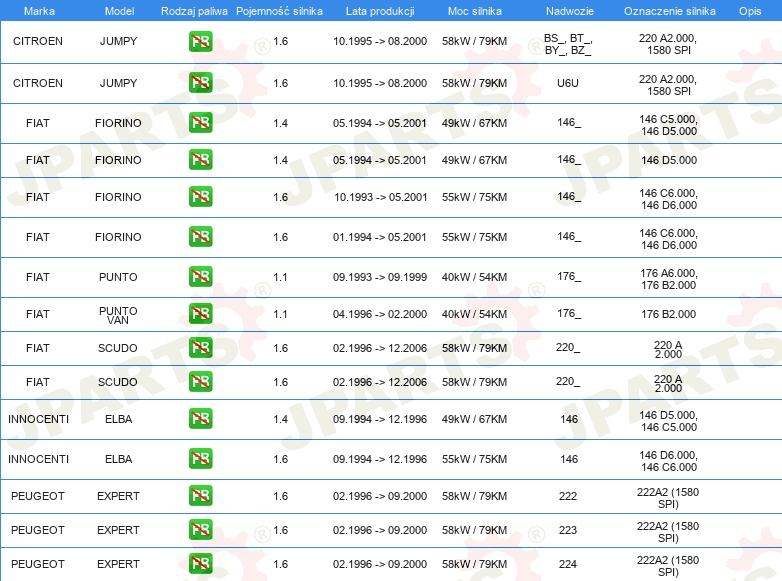782x581 pixels.
Task: Select the engine cell showing only '176 B2.000'
Action: click(669, 314)
